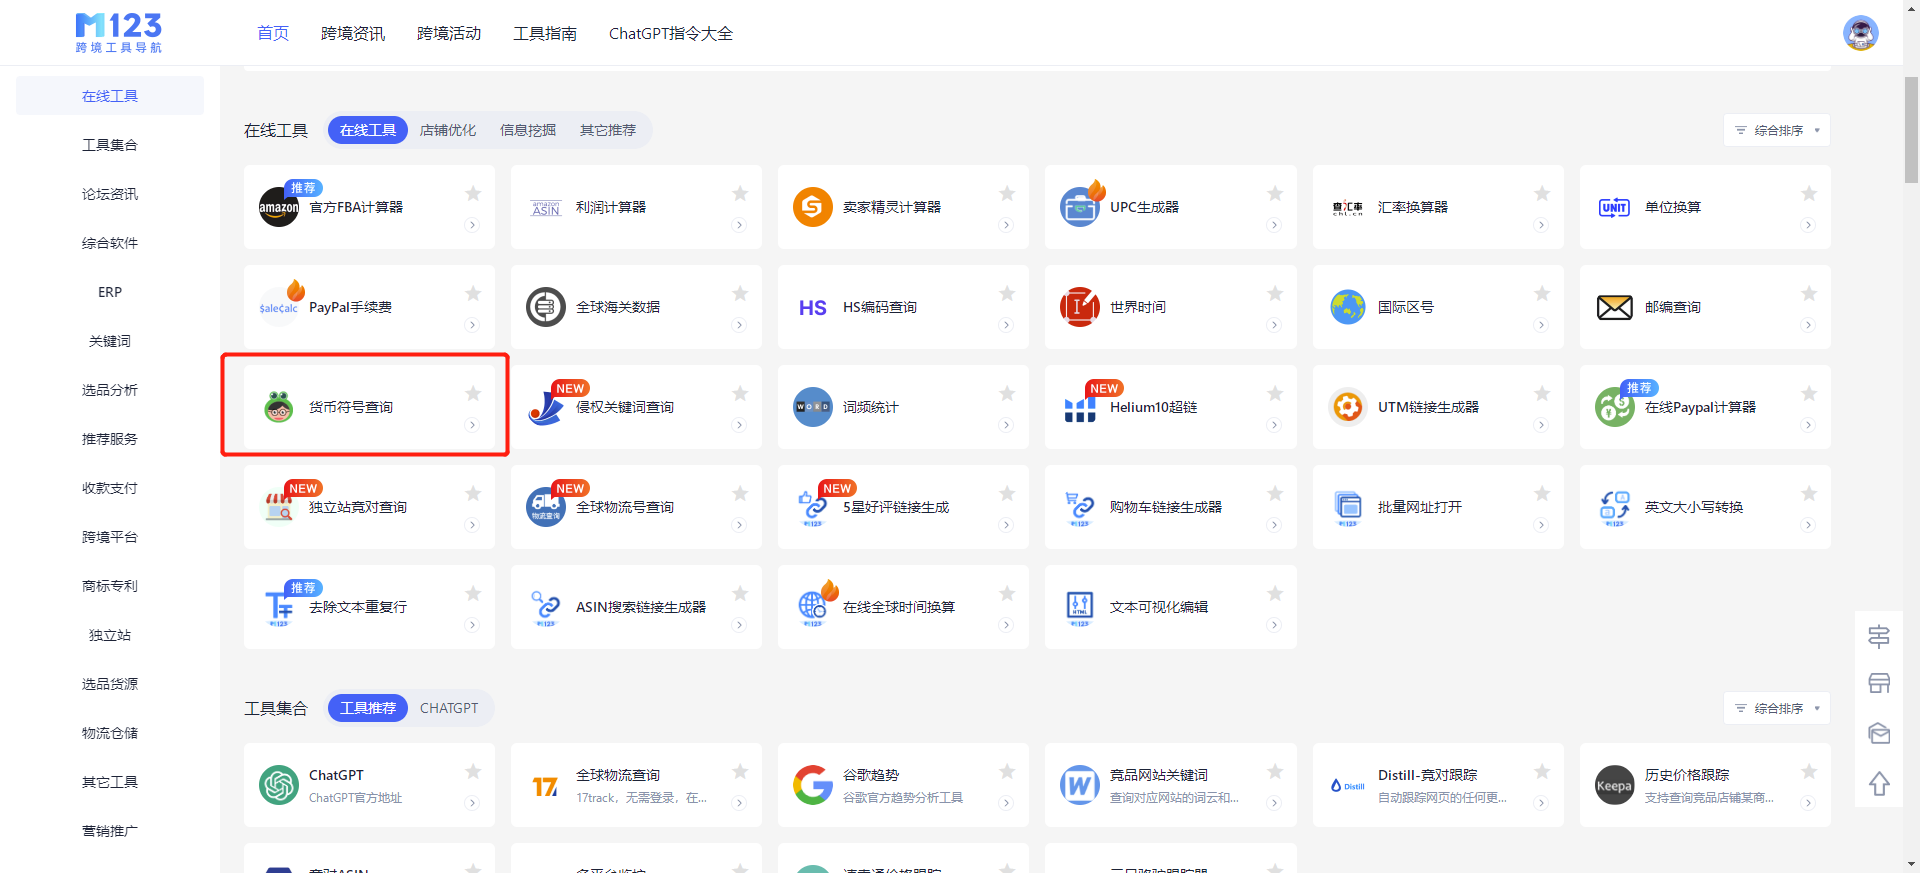1920x873 pixels.
Task: Open 综合排序 dropdown for 在线工具 section
Action: (1777, 130)
